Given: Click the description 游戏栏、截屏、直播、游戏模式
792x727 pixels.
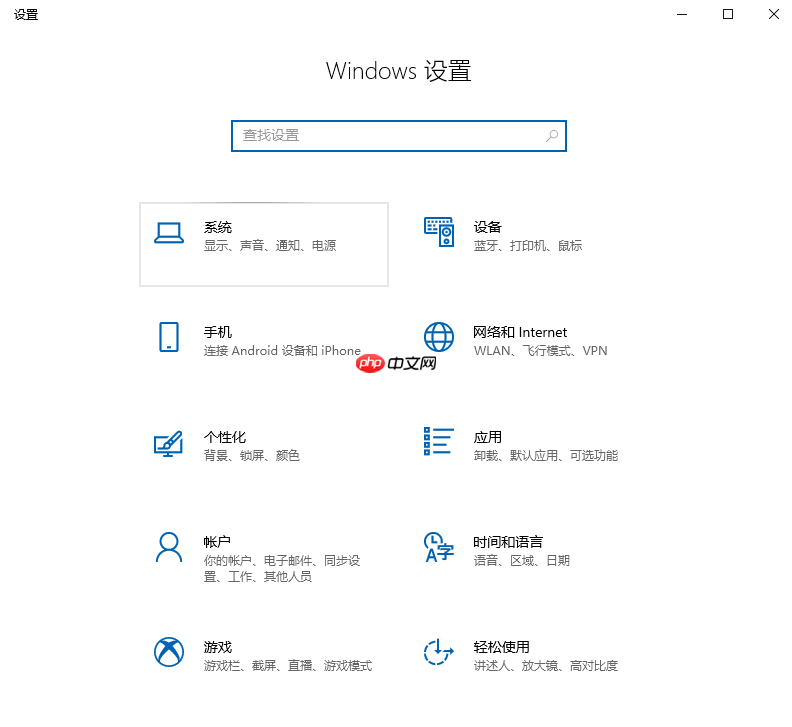Looking at the screenshot, I should point(287,666).
